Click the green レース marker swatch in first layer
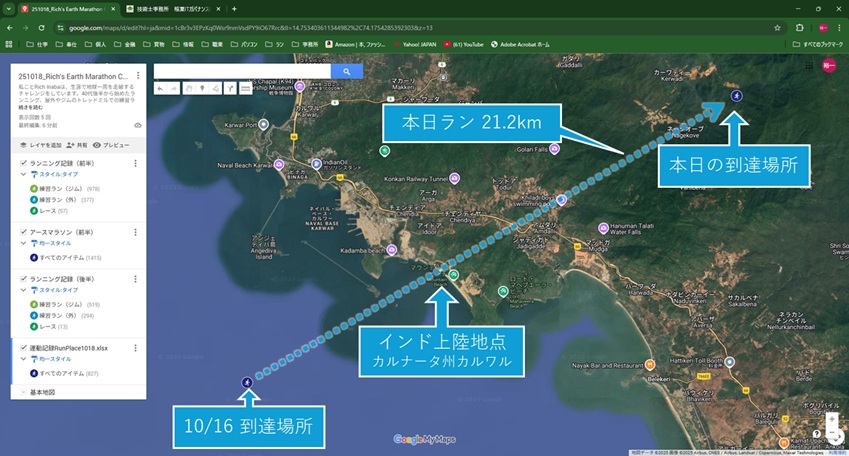This screenshot has height=456, width=849. [33, 211]
